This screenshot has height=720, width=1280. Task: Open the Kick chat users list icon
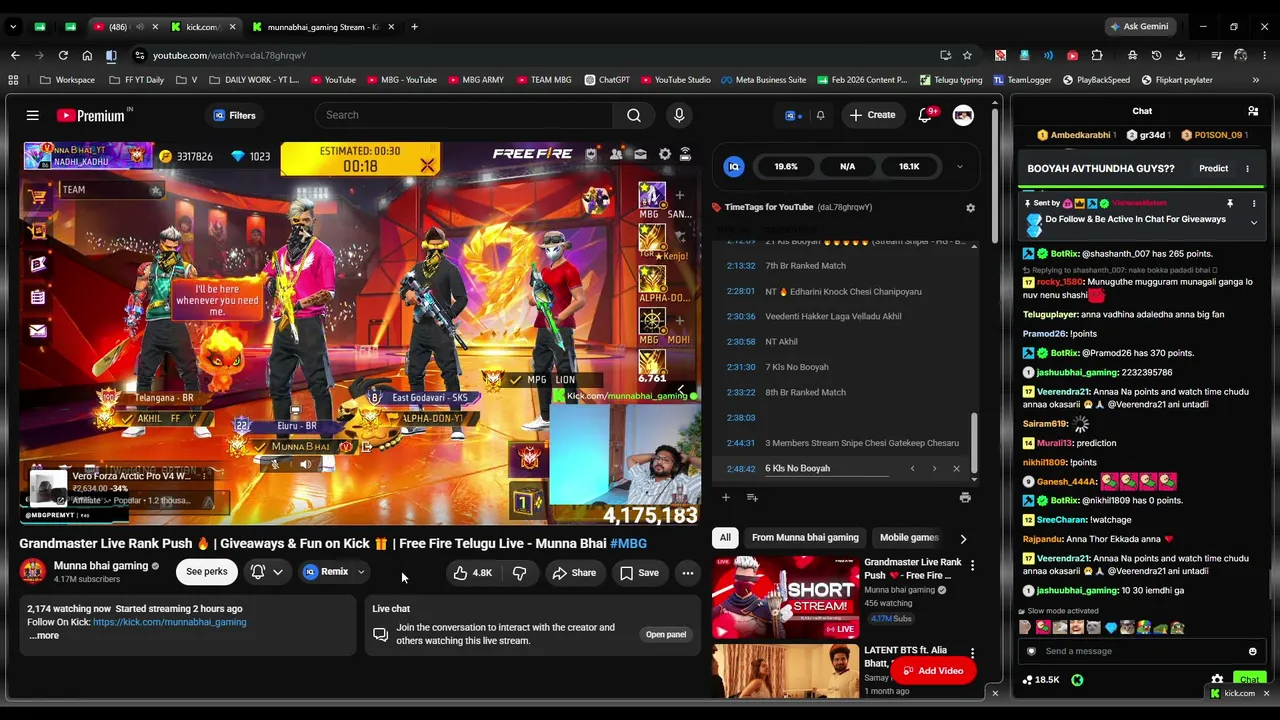[x=1253, y=111]
